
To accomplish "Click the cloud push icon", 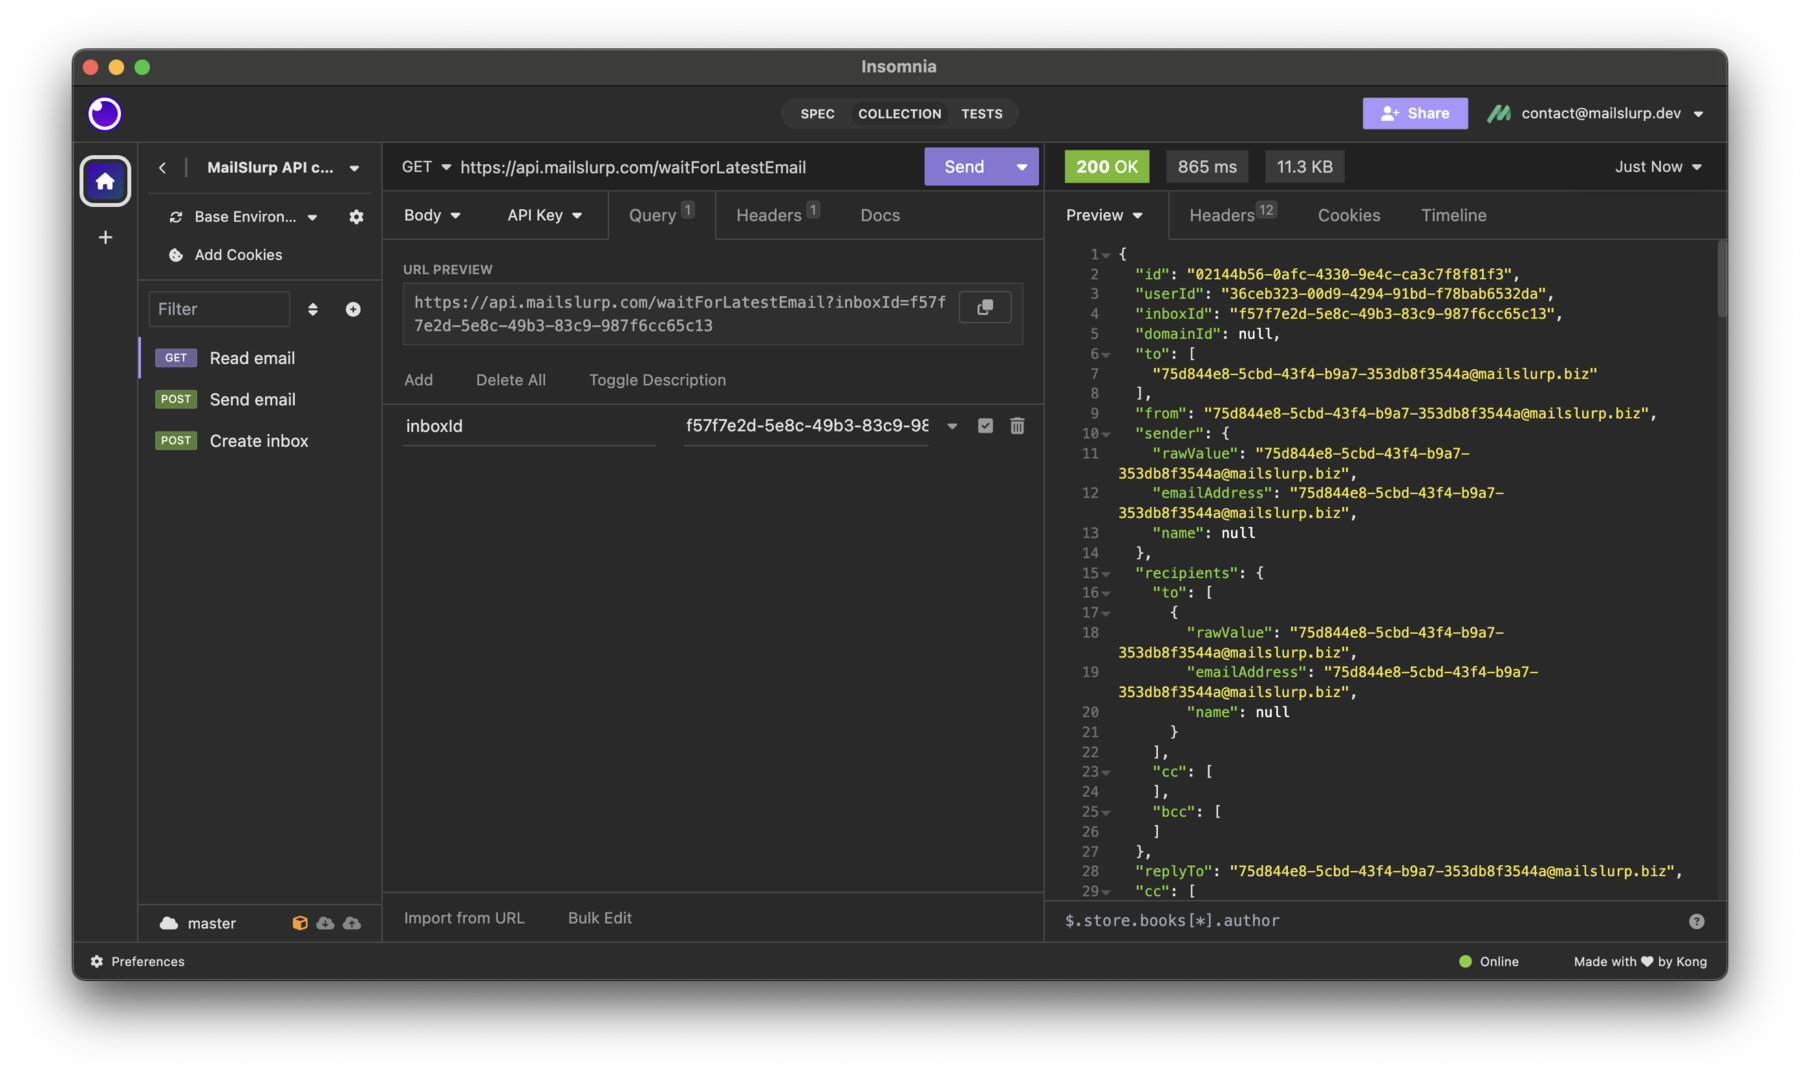I will pyautogui.click(x=352, y=923).
